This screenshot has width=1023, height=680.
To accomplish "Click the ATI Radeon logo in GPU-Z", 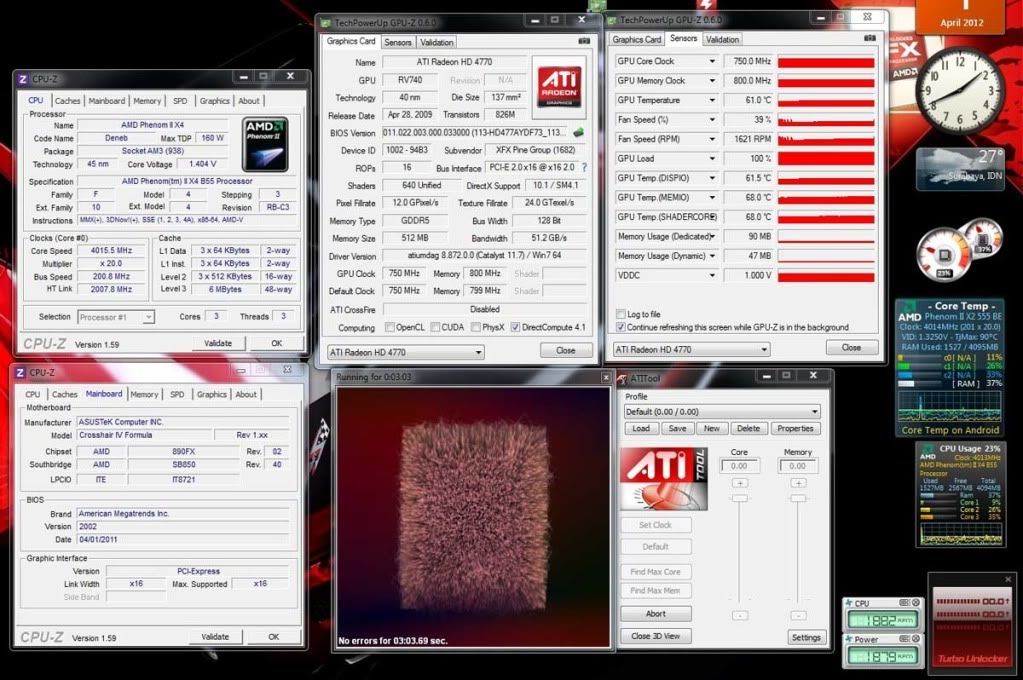I will 559,87.
